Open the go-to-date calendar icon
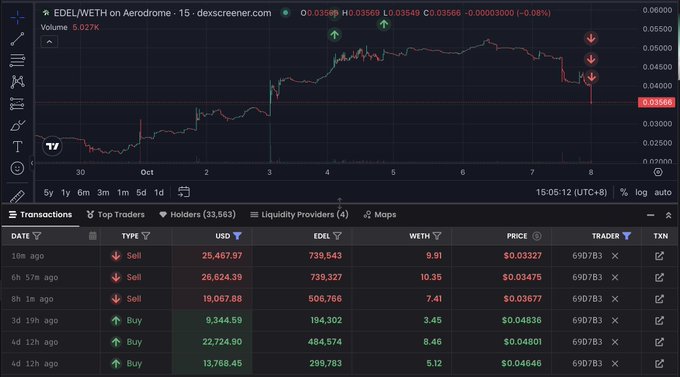The height and width of the screenshot is (377, 680). coord(184,192)
